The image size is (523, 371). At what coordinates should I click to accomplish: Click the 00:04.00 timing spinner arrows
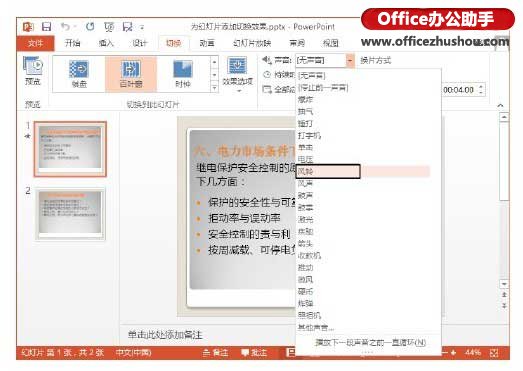(x=481, y=89)
